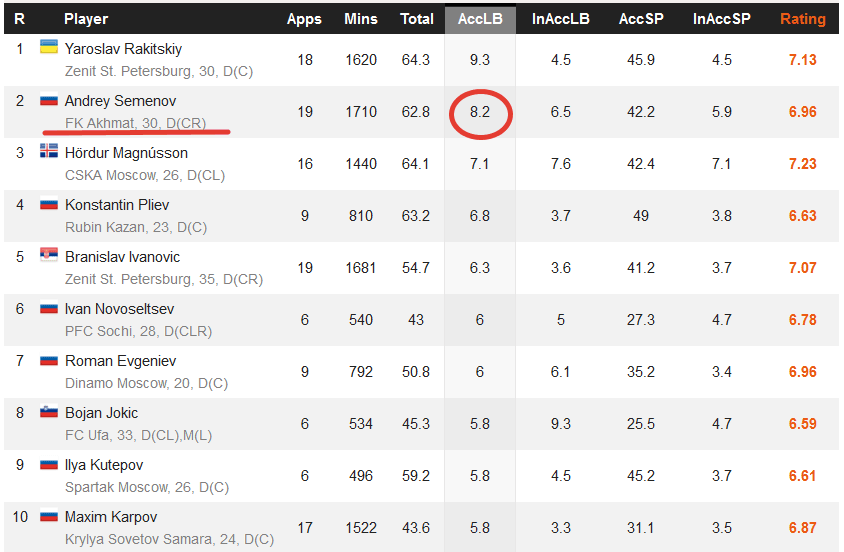Click the Russian flag beside Maxim Karpov
The height and width of the screenshot is (552, 844).
pos(49,516)
